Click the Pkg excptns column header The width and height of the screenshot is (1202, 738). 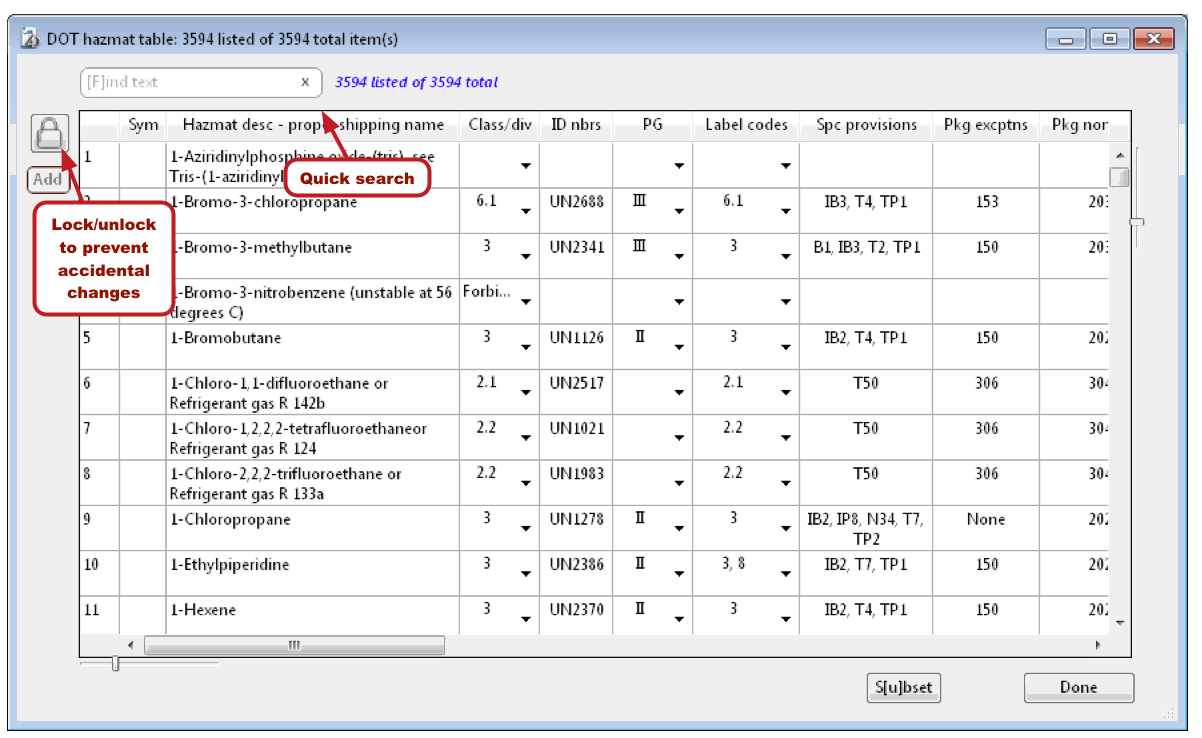click(986, 125)
